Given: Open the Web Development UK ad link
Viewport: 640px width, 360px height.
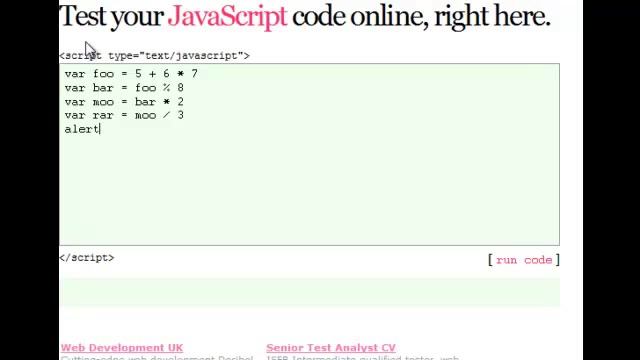Looking at the screenshot, I should [122, 348].
